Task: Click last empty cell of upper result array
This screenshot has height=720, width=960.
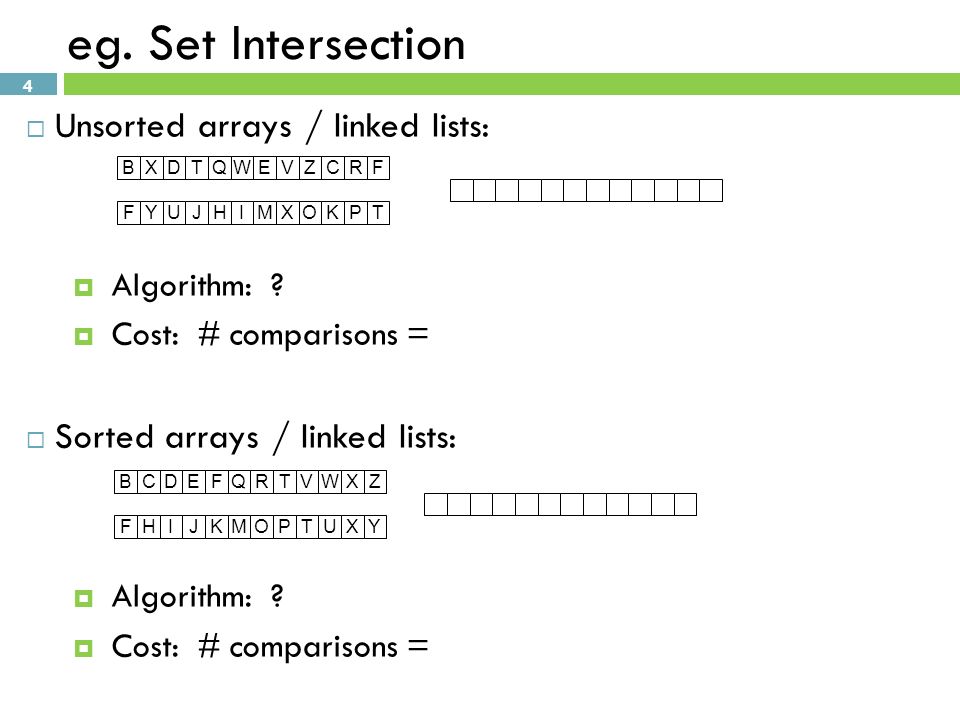Action: click(711, 190)
